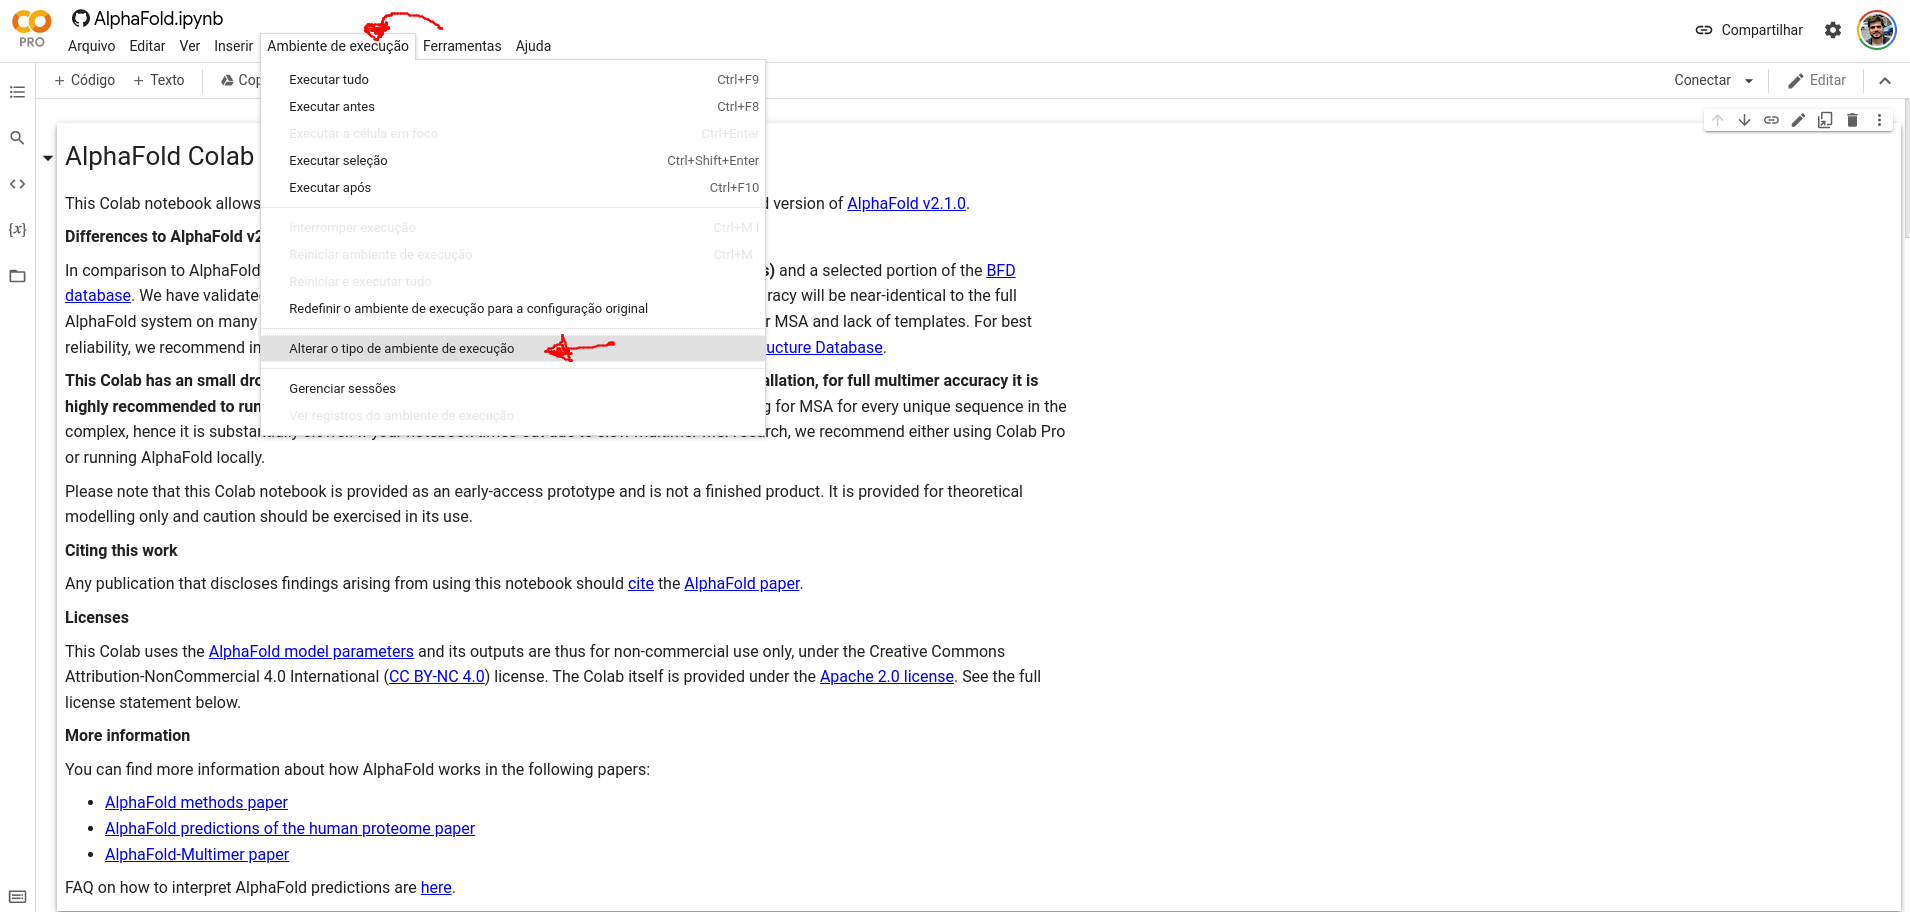Screen dimensions: 1910x912
Task: Open the Arquivo menu
Action: pos(91,46)
